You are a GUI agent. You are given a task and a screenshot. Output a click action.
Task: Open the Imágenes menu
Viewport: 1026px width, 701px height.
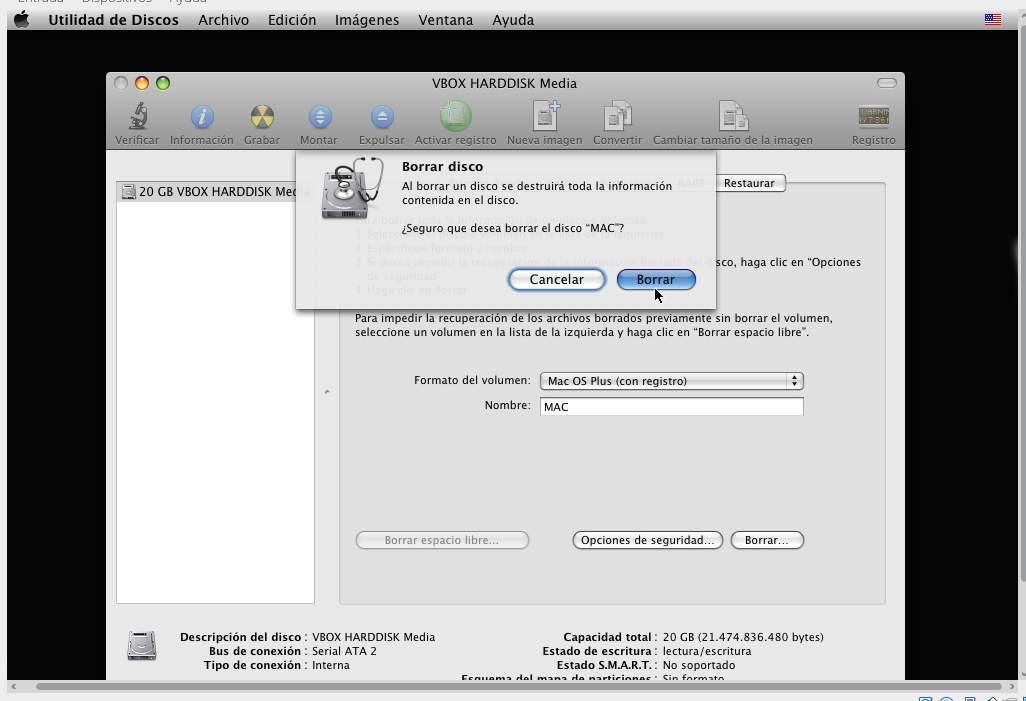(x=367, y=20)
